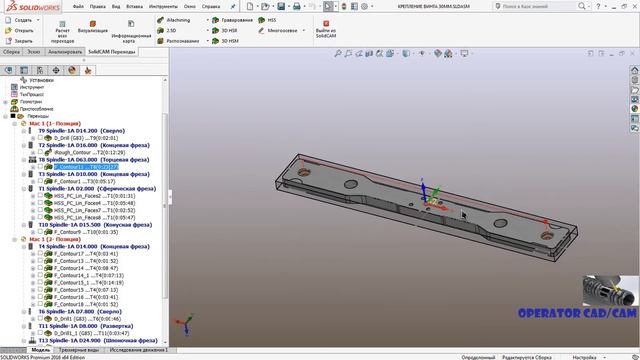Select the F_Contour11 operation row
The height and width of the screenshot is (360, 640).
(86, 167)
